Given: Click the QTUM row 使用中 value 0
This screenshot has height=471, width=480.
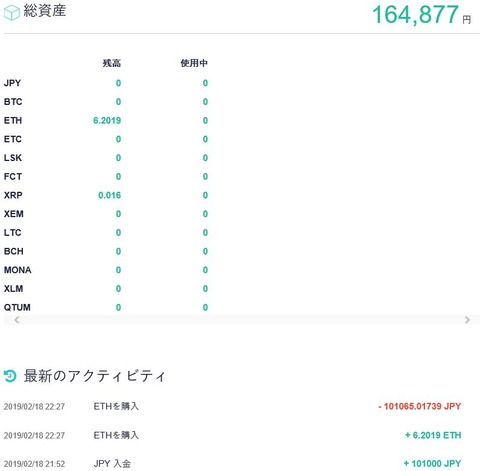Looking at the screenshot, I should [205, 307].
